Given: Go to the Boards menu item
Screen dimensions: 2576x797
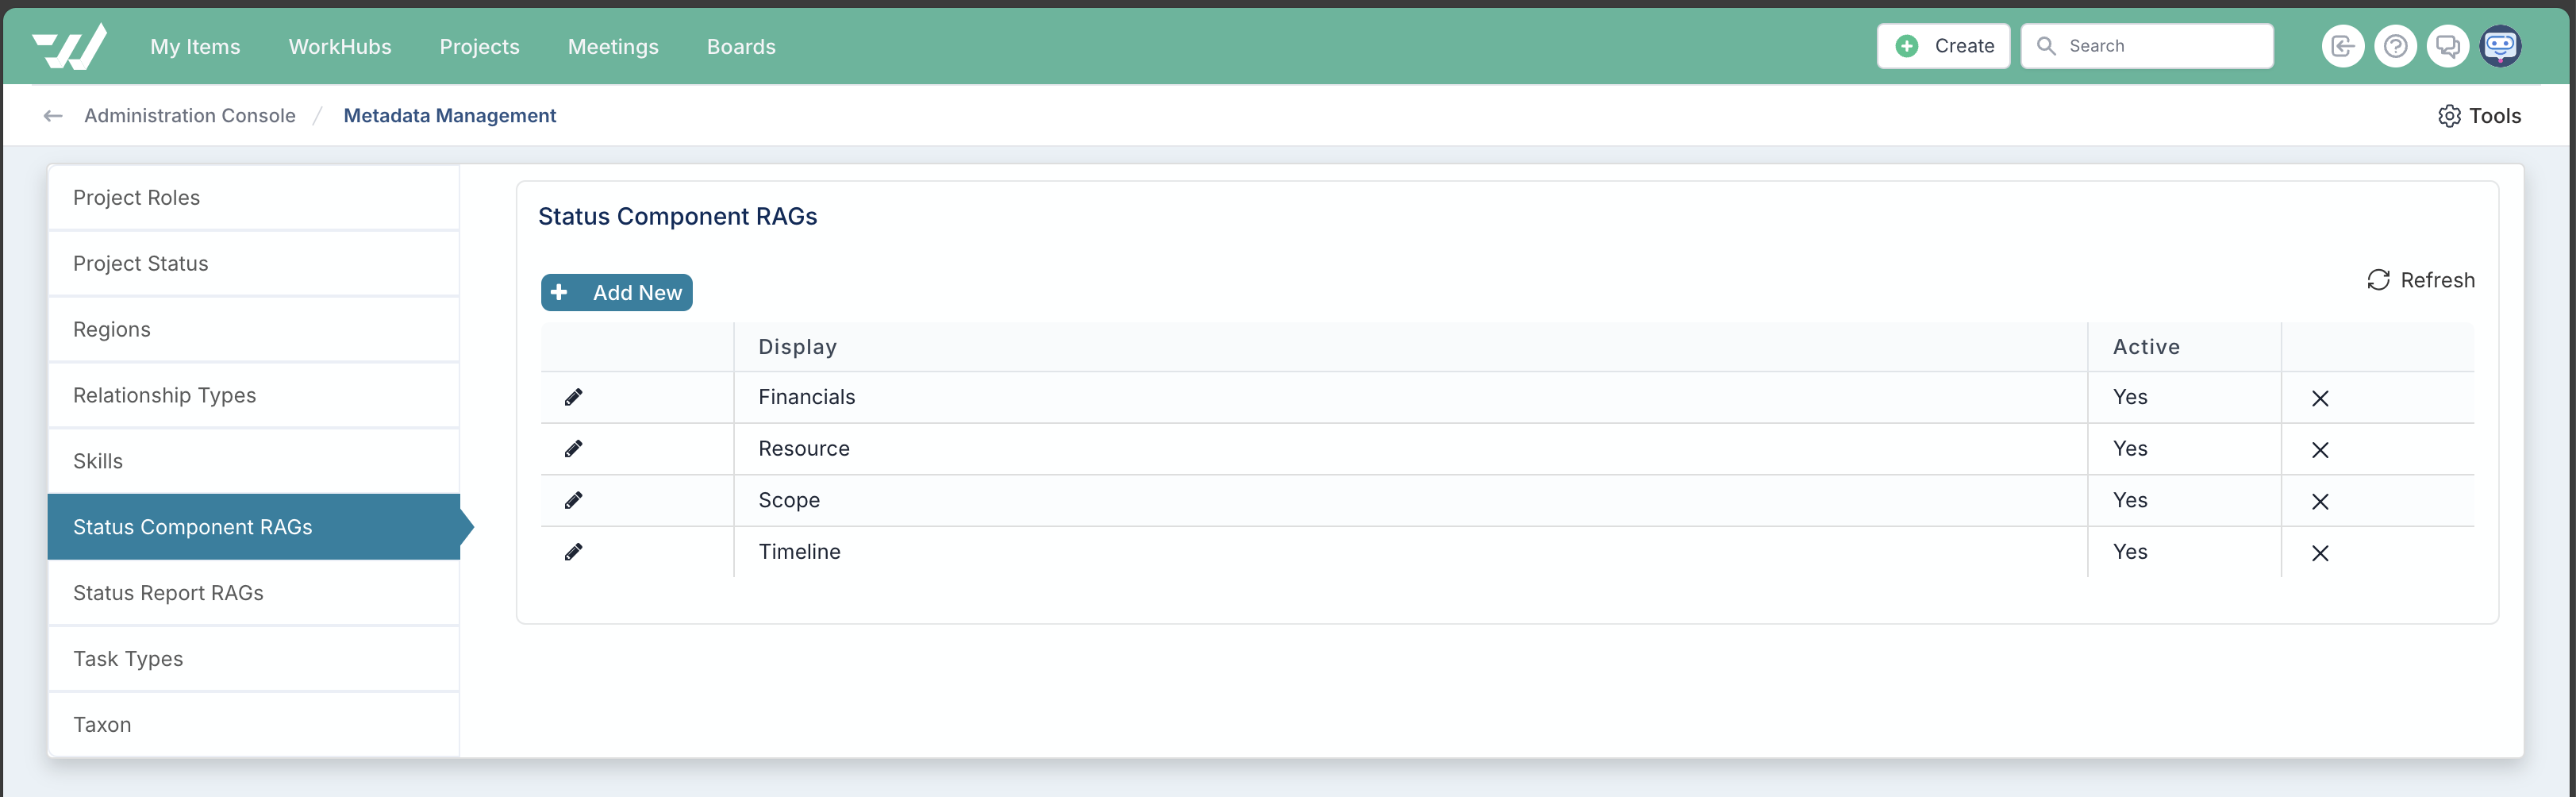Looking at the screenshot, I should pos(741,47).
